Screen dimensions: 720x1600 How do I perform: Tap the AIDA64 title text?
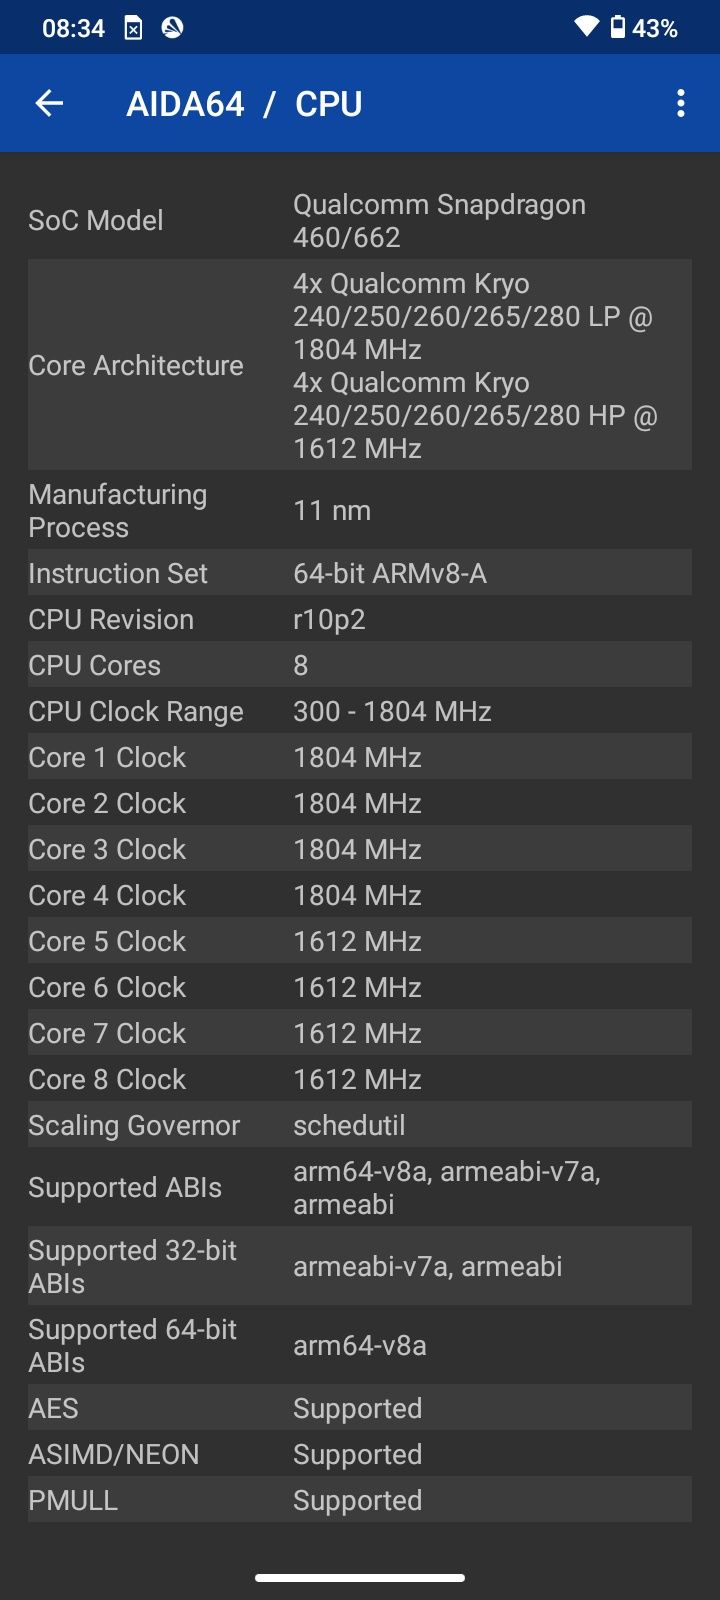tap(185, 104)
